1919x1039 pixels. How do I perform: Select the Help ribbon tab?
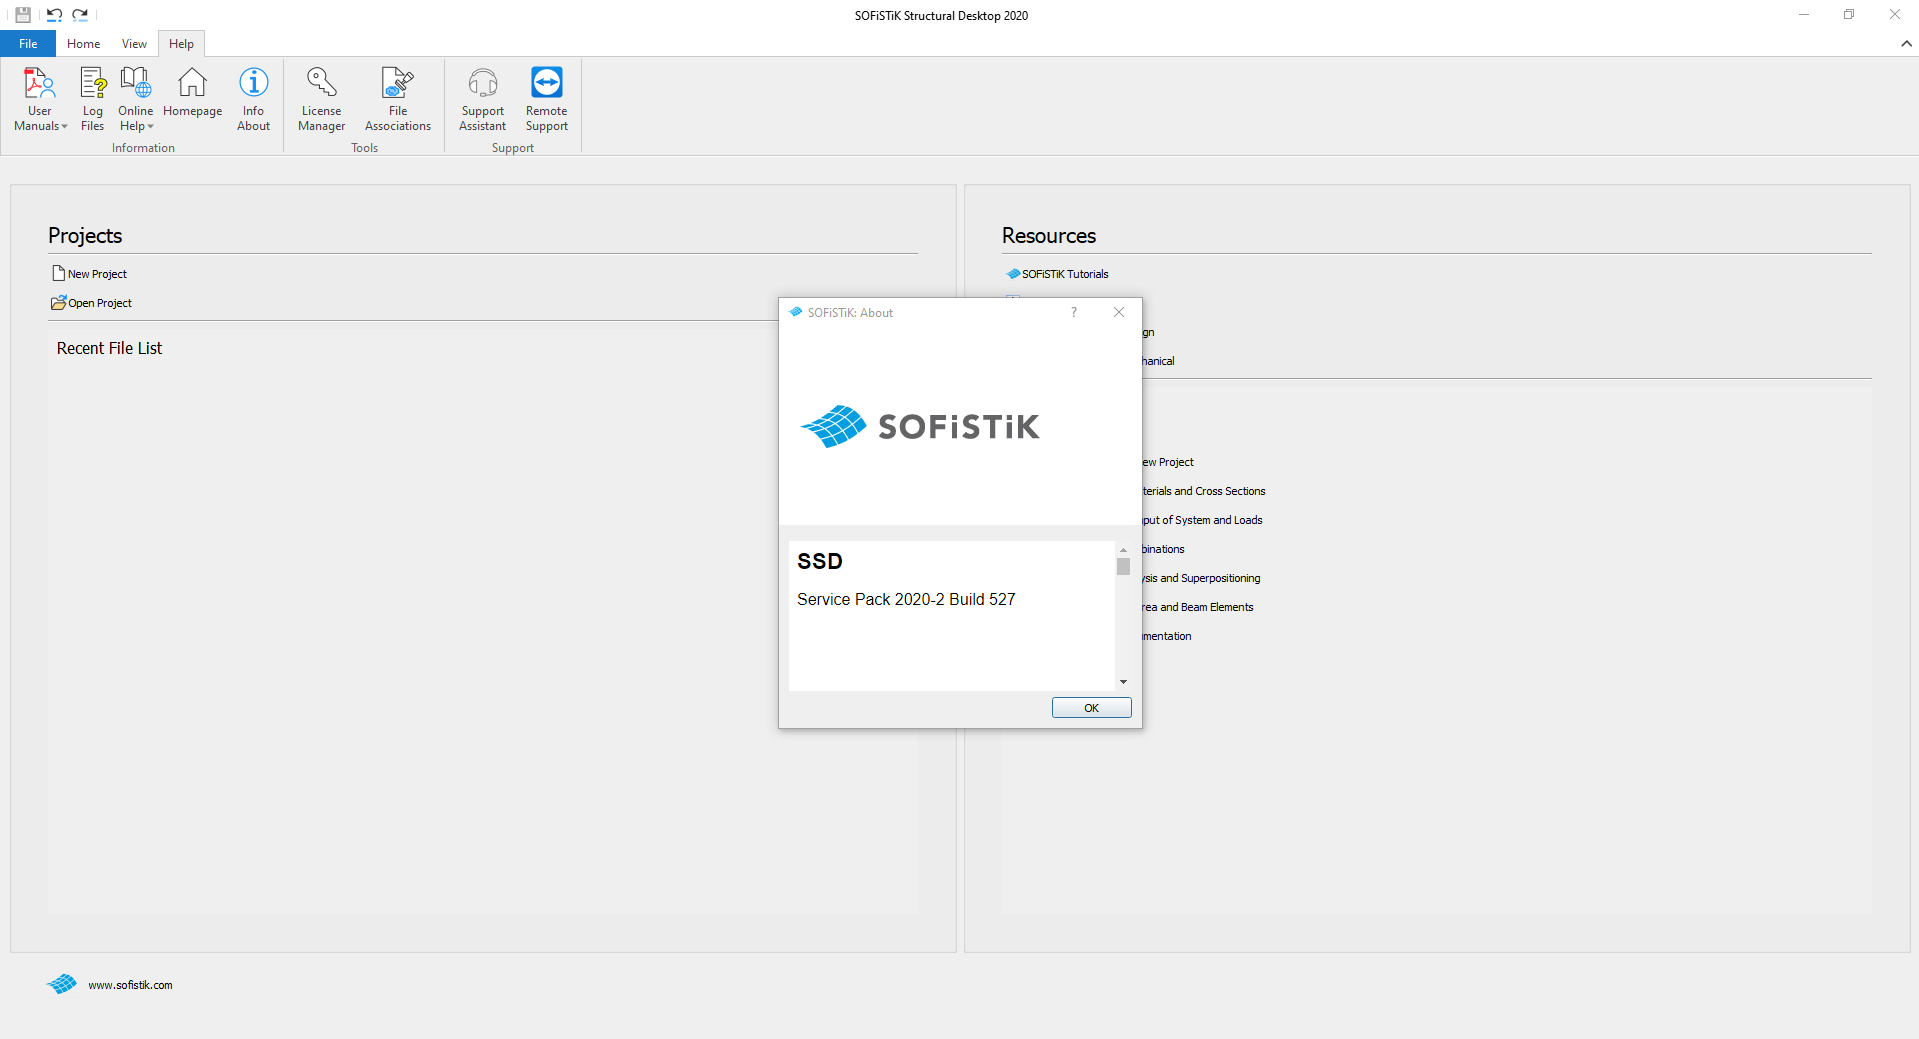(181, 44)
